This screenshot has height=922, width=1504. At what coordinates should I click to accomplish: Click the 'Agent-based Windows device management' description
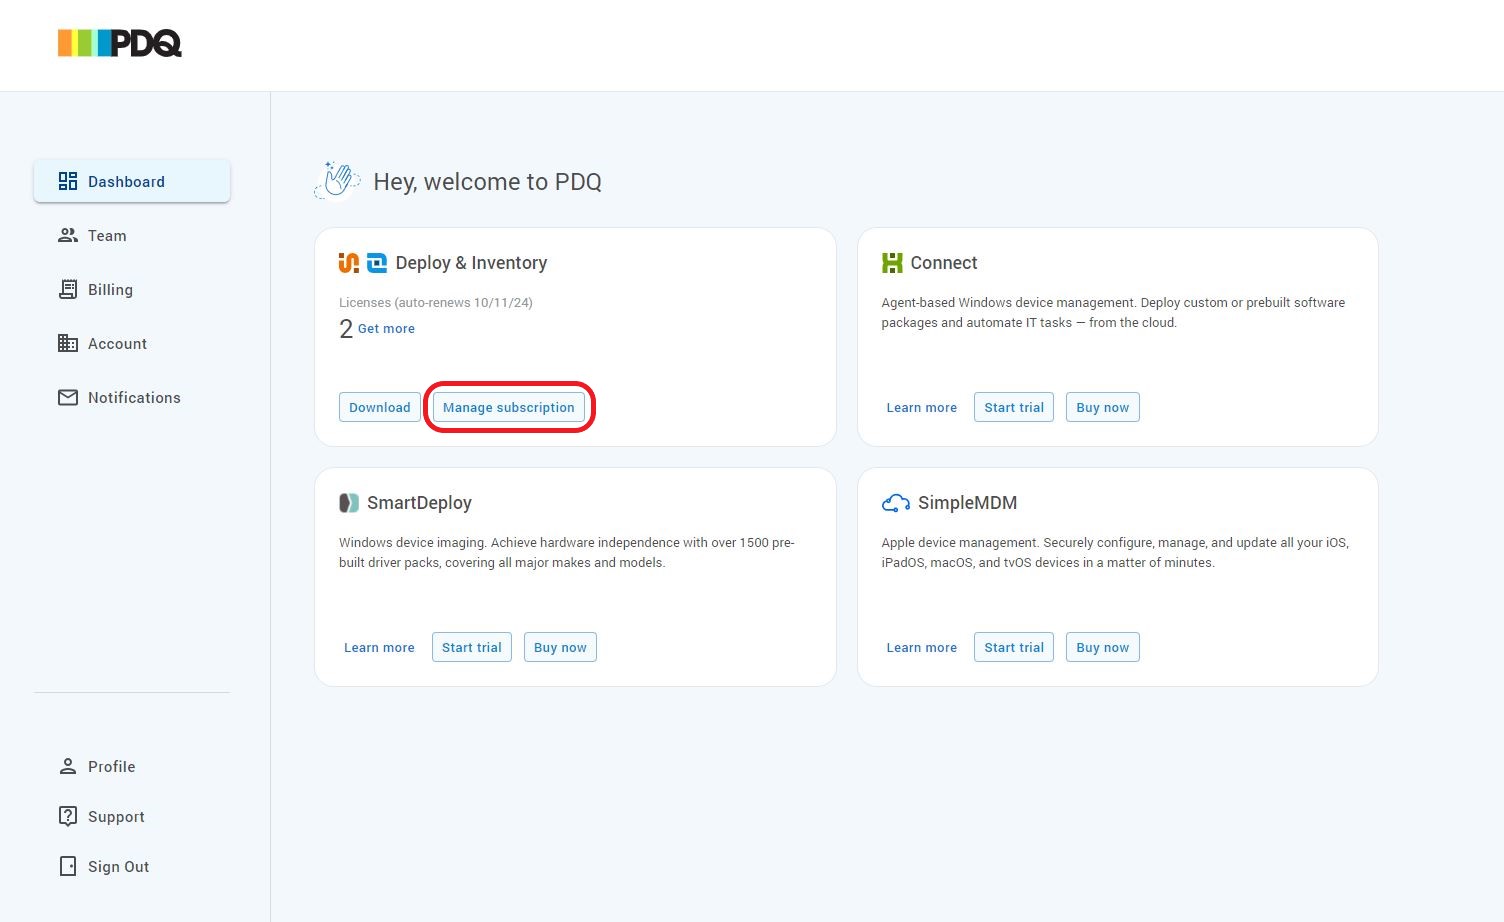[x=1113, y=312]
